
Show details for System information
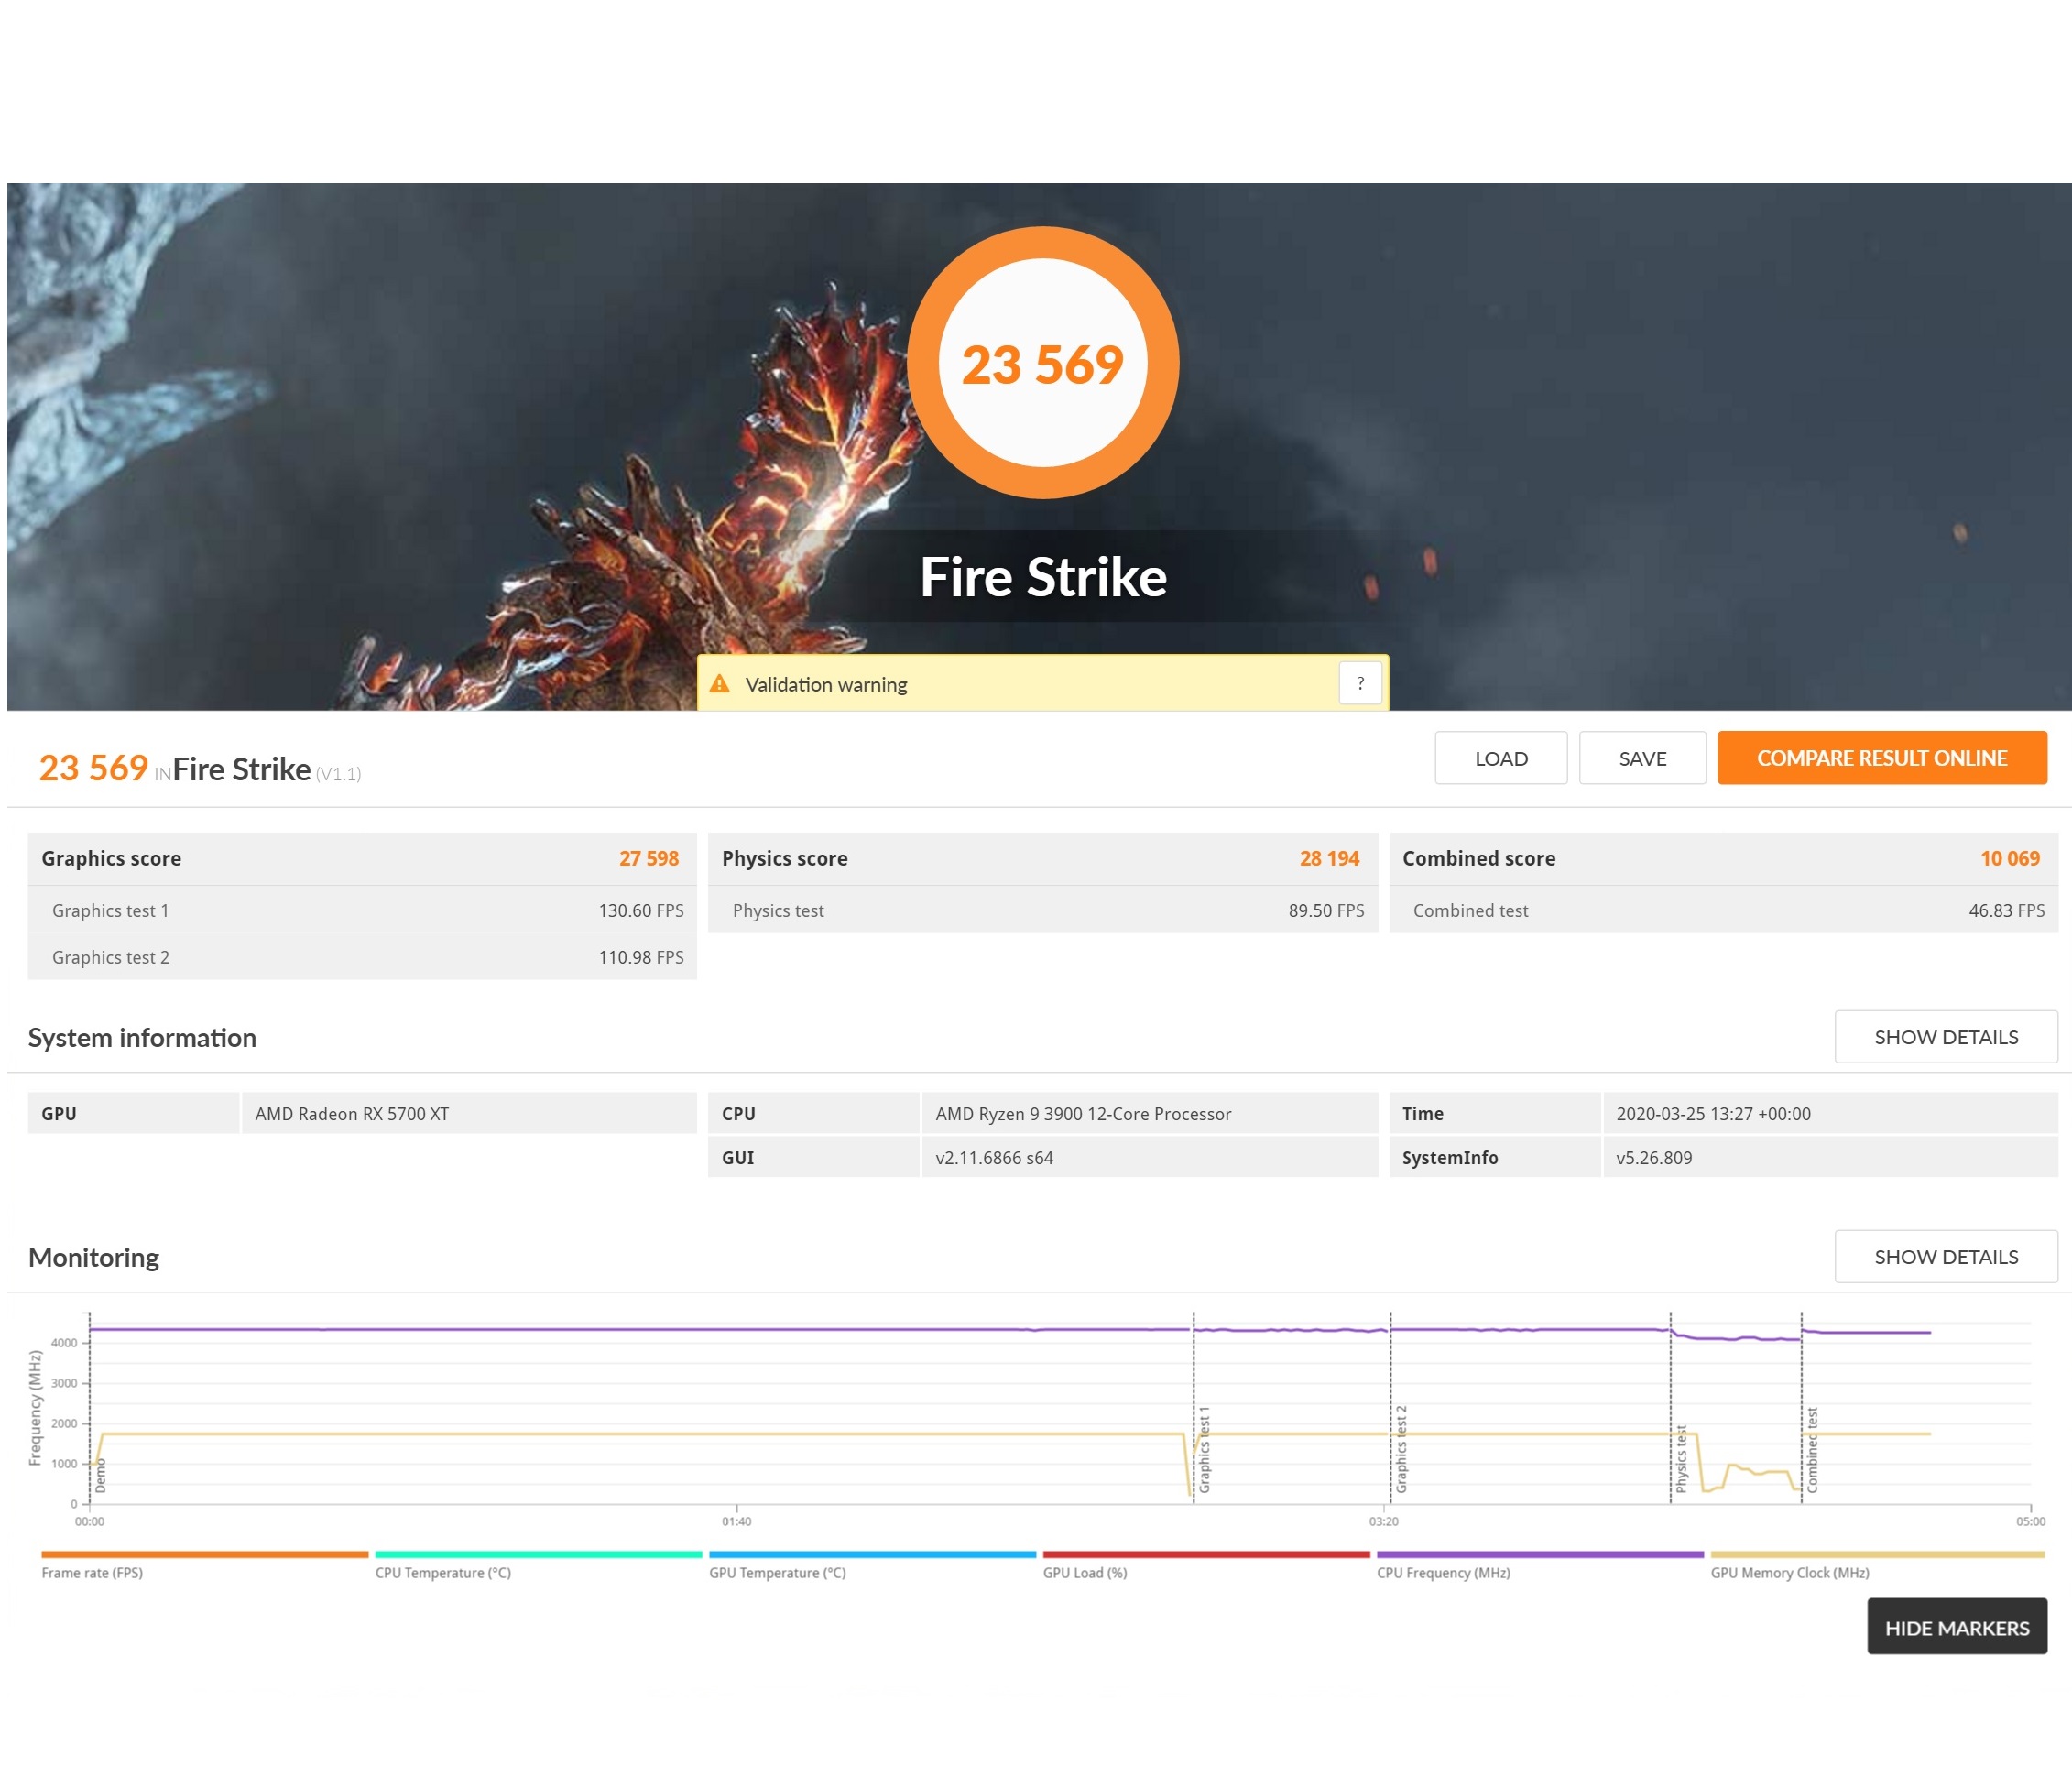click(x=1945, y=1037)
